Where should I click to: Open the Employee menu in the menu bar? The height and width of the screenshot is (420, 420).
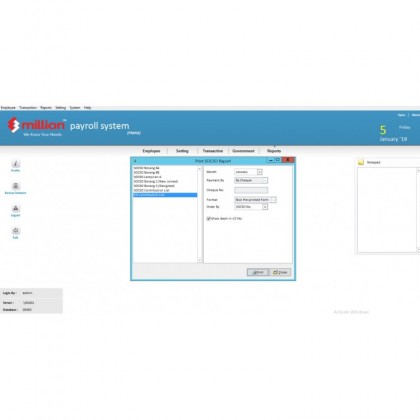(8, 108)
